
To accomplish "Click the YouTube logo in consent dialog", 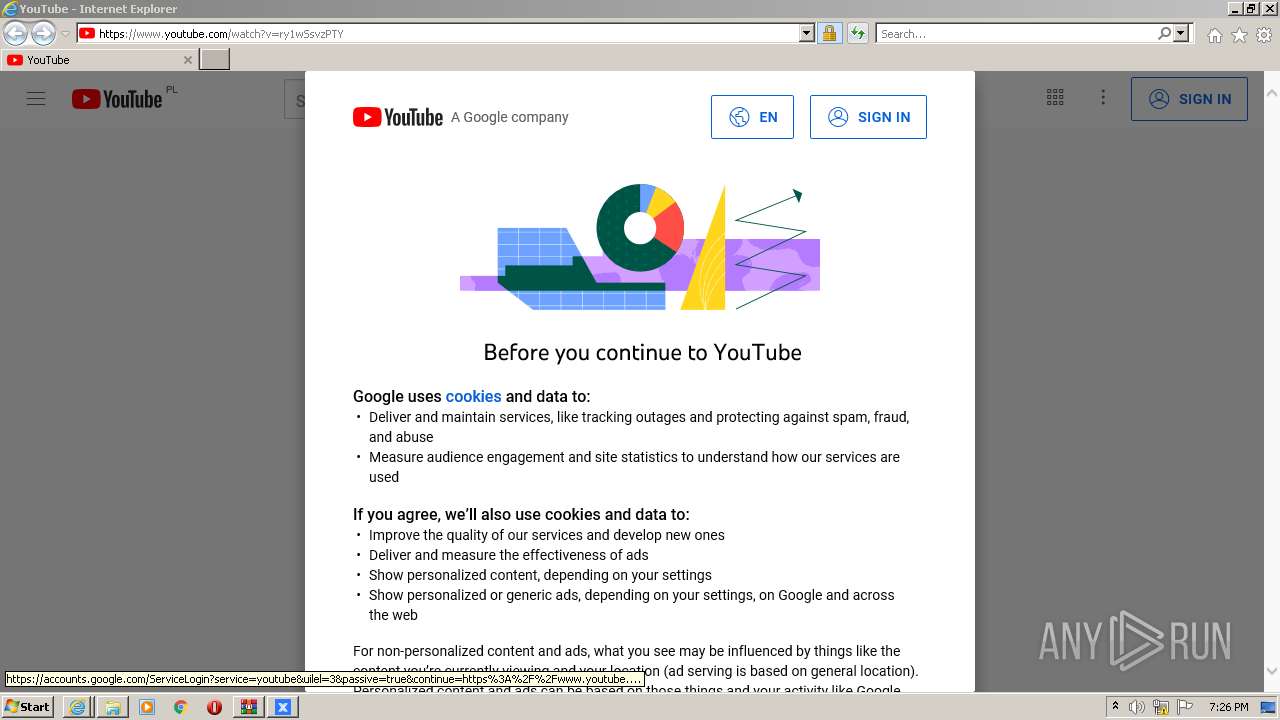I will pyautogui.click(x=398, y=117).
